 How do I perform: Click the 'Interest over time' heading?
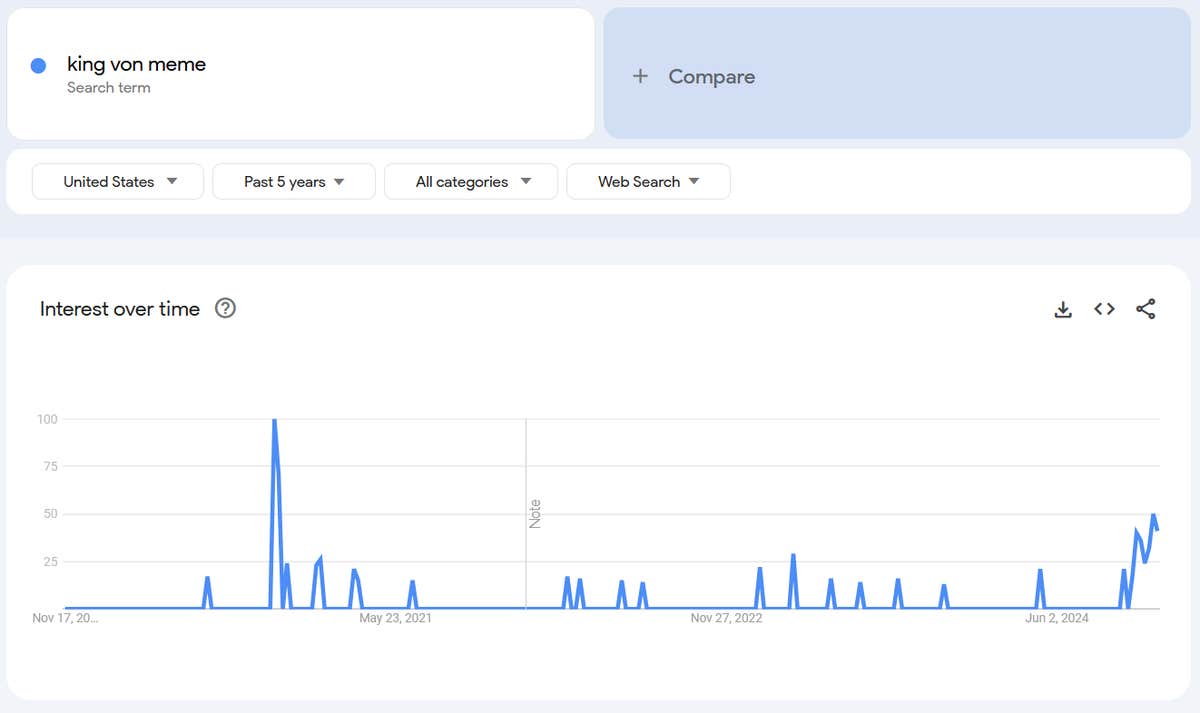pos(120,309)
